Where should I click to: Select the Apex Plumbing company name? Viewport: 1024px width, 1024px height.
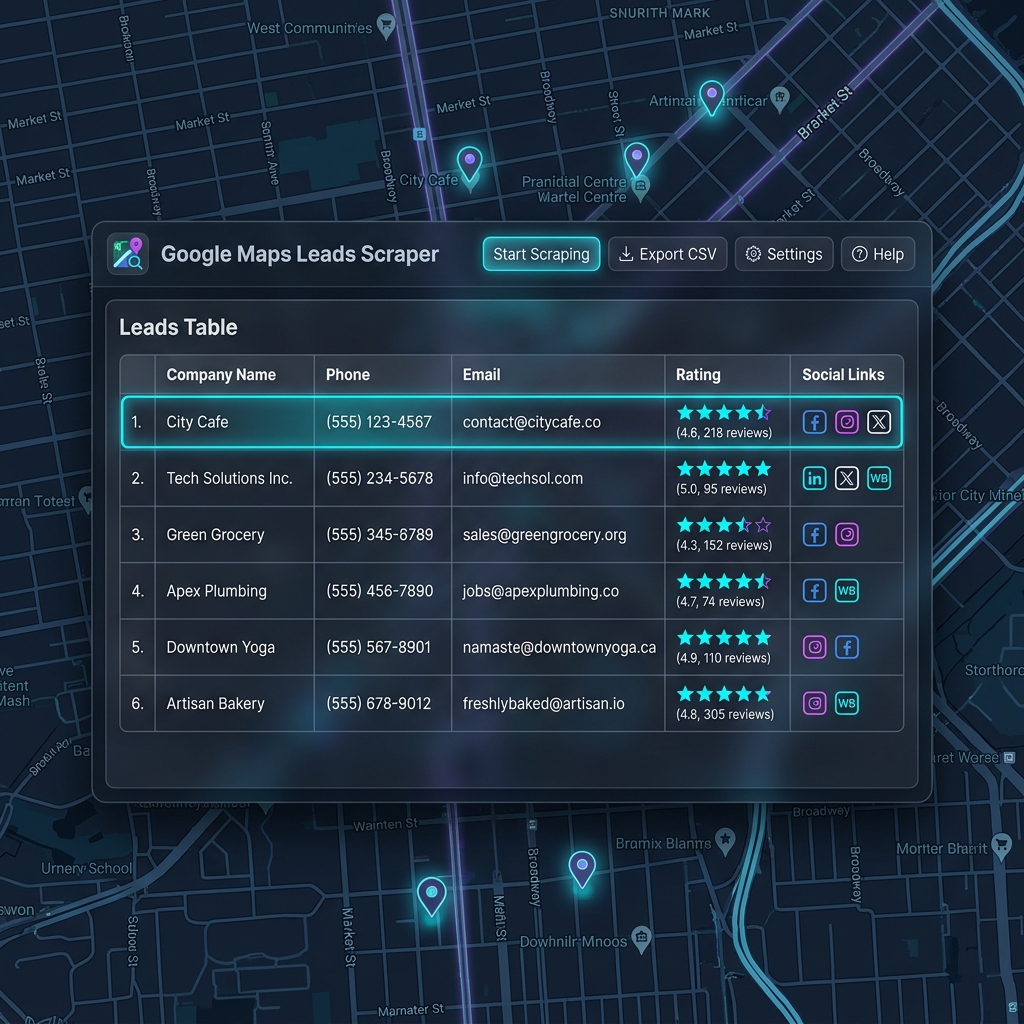[216, 591]
